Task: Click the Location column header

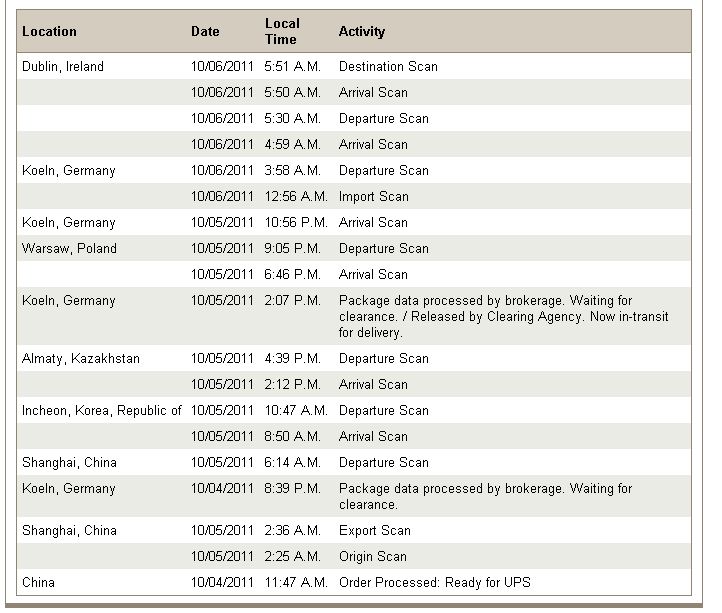Action: pyautogui.click(x=49, y=31)
